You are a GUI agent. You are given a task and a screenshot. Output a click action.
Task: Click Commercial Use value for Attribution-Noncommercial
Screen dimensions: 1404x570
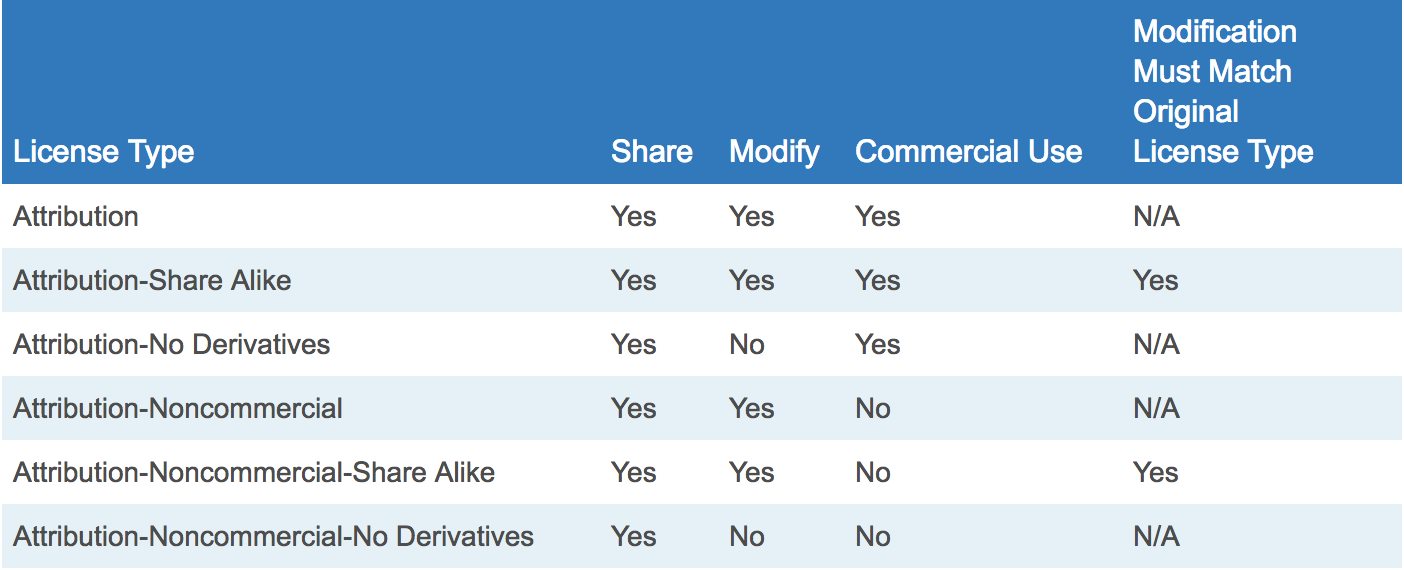pyautogui.click(x=873, y=408)
